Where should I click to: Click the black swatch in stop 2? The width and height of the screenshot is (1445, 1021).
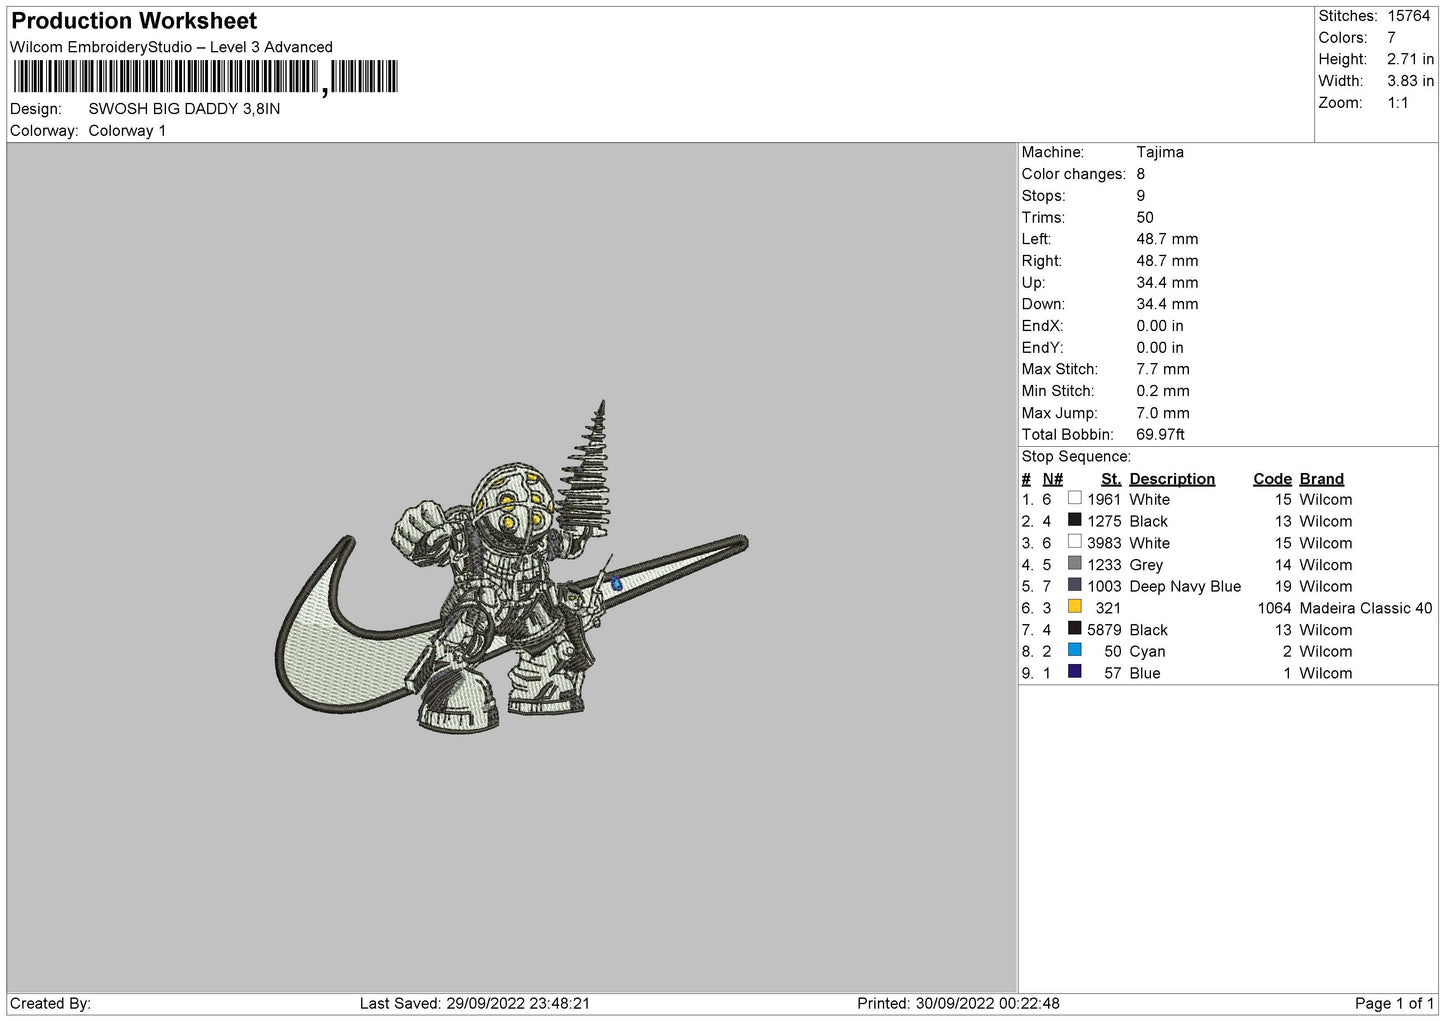pos(1074,520)
